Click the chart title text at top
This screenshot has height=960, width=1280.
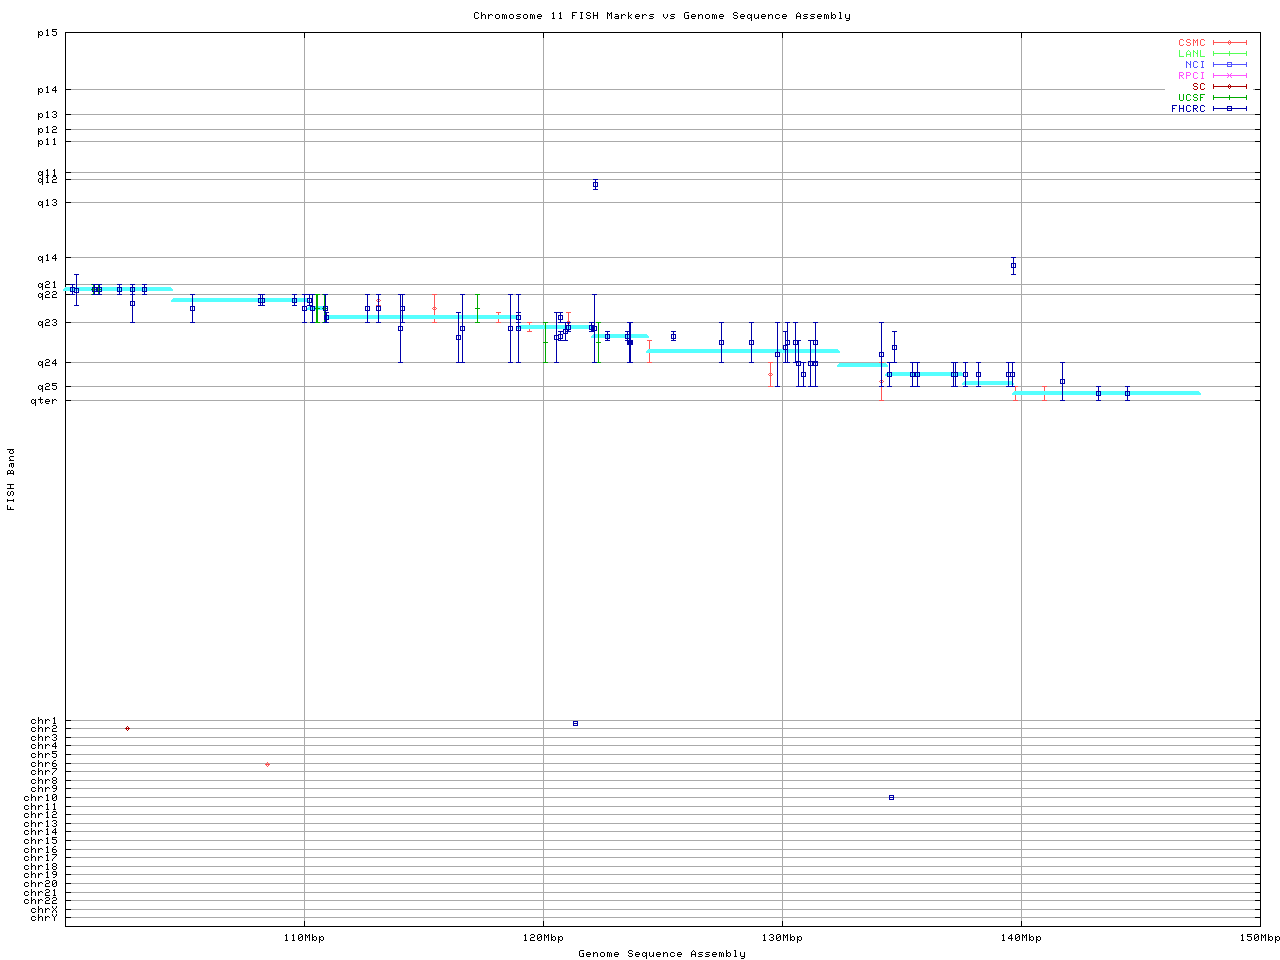point(662,16)
